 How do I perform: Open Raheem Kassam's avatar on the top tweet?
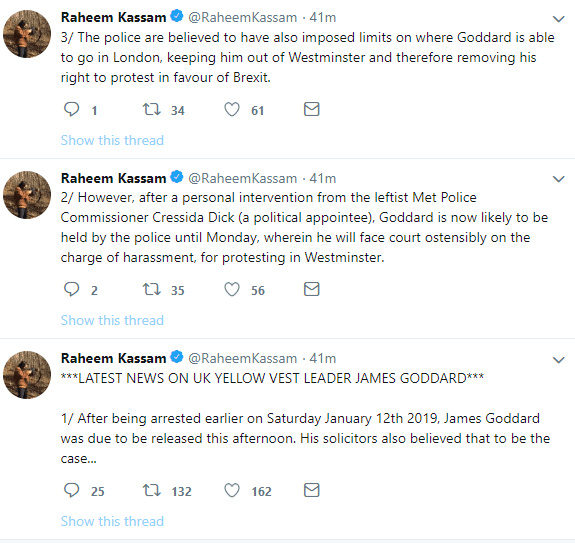point(27,34)
